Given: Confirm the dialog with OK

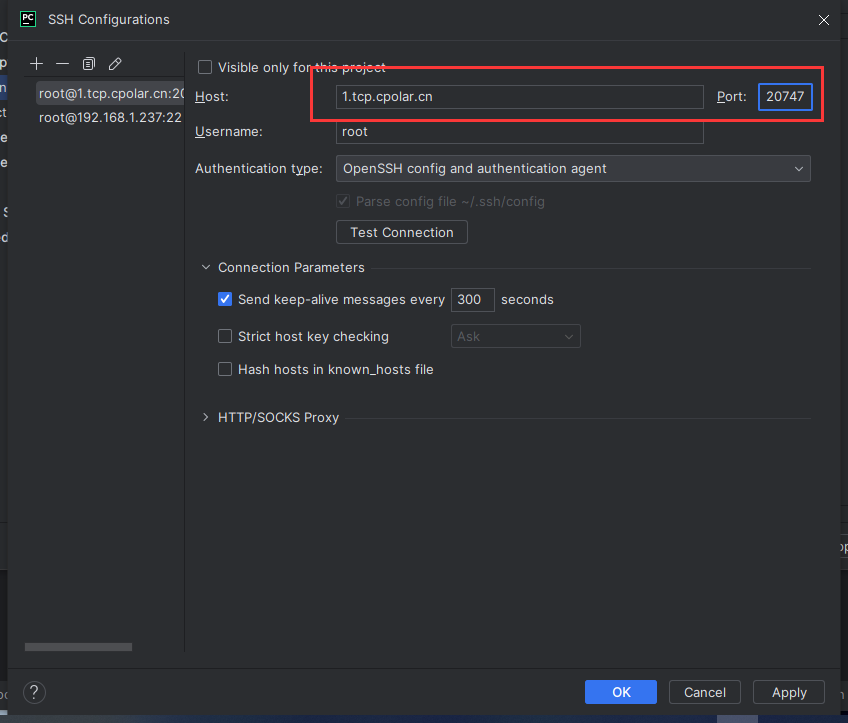Looking at the screenshot, I should (x=621, y=692).
